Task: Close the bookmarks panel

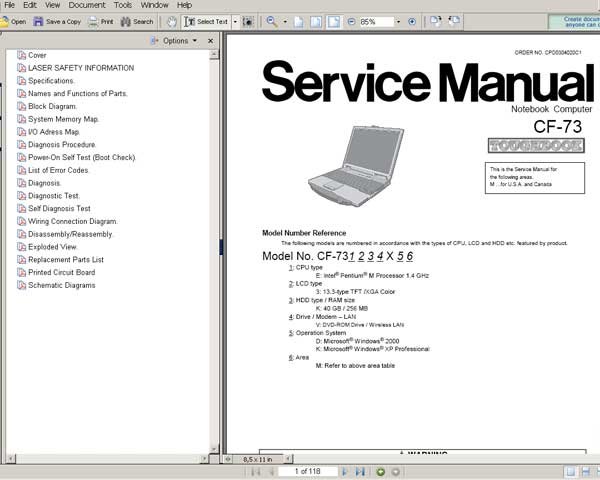Action: pos(210,41)
